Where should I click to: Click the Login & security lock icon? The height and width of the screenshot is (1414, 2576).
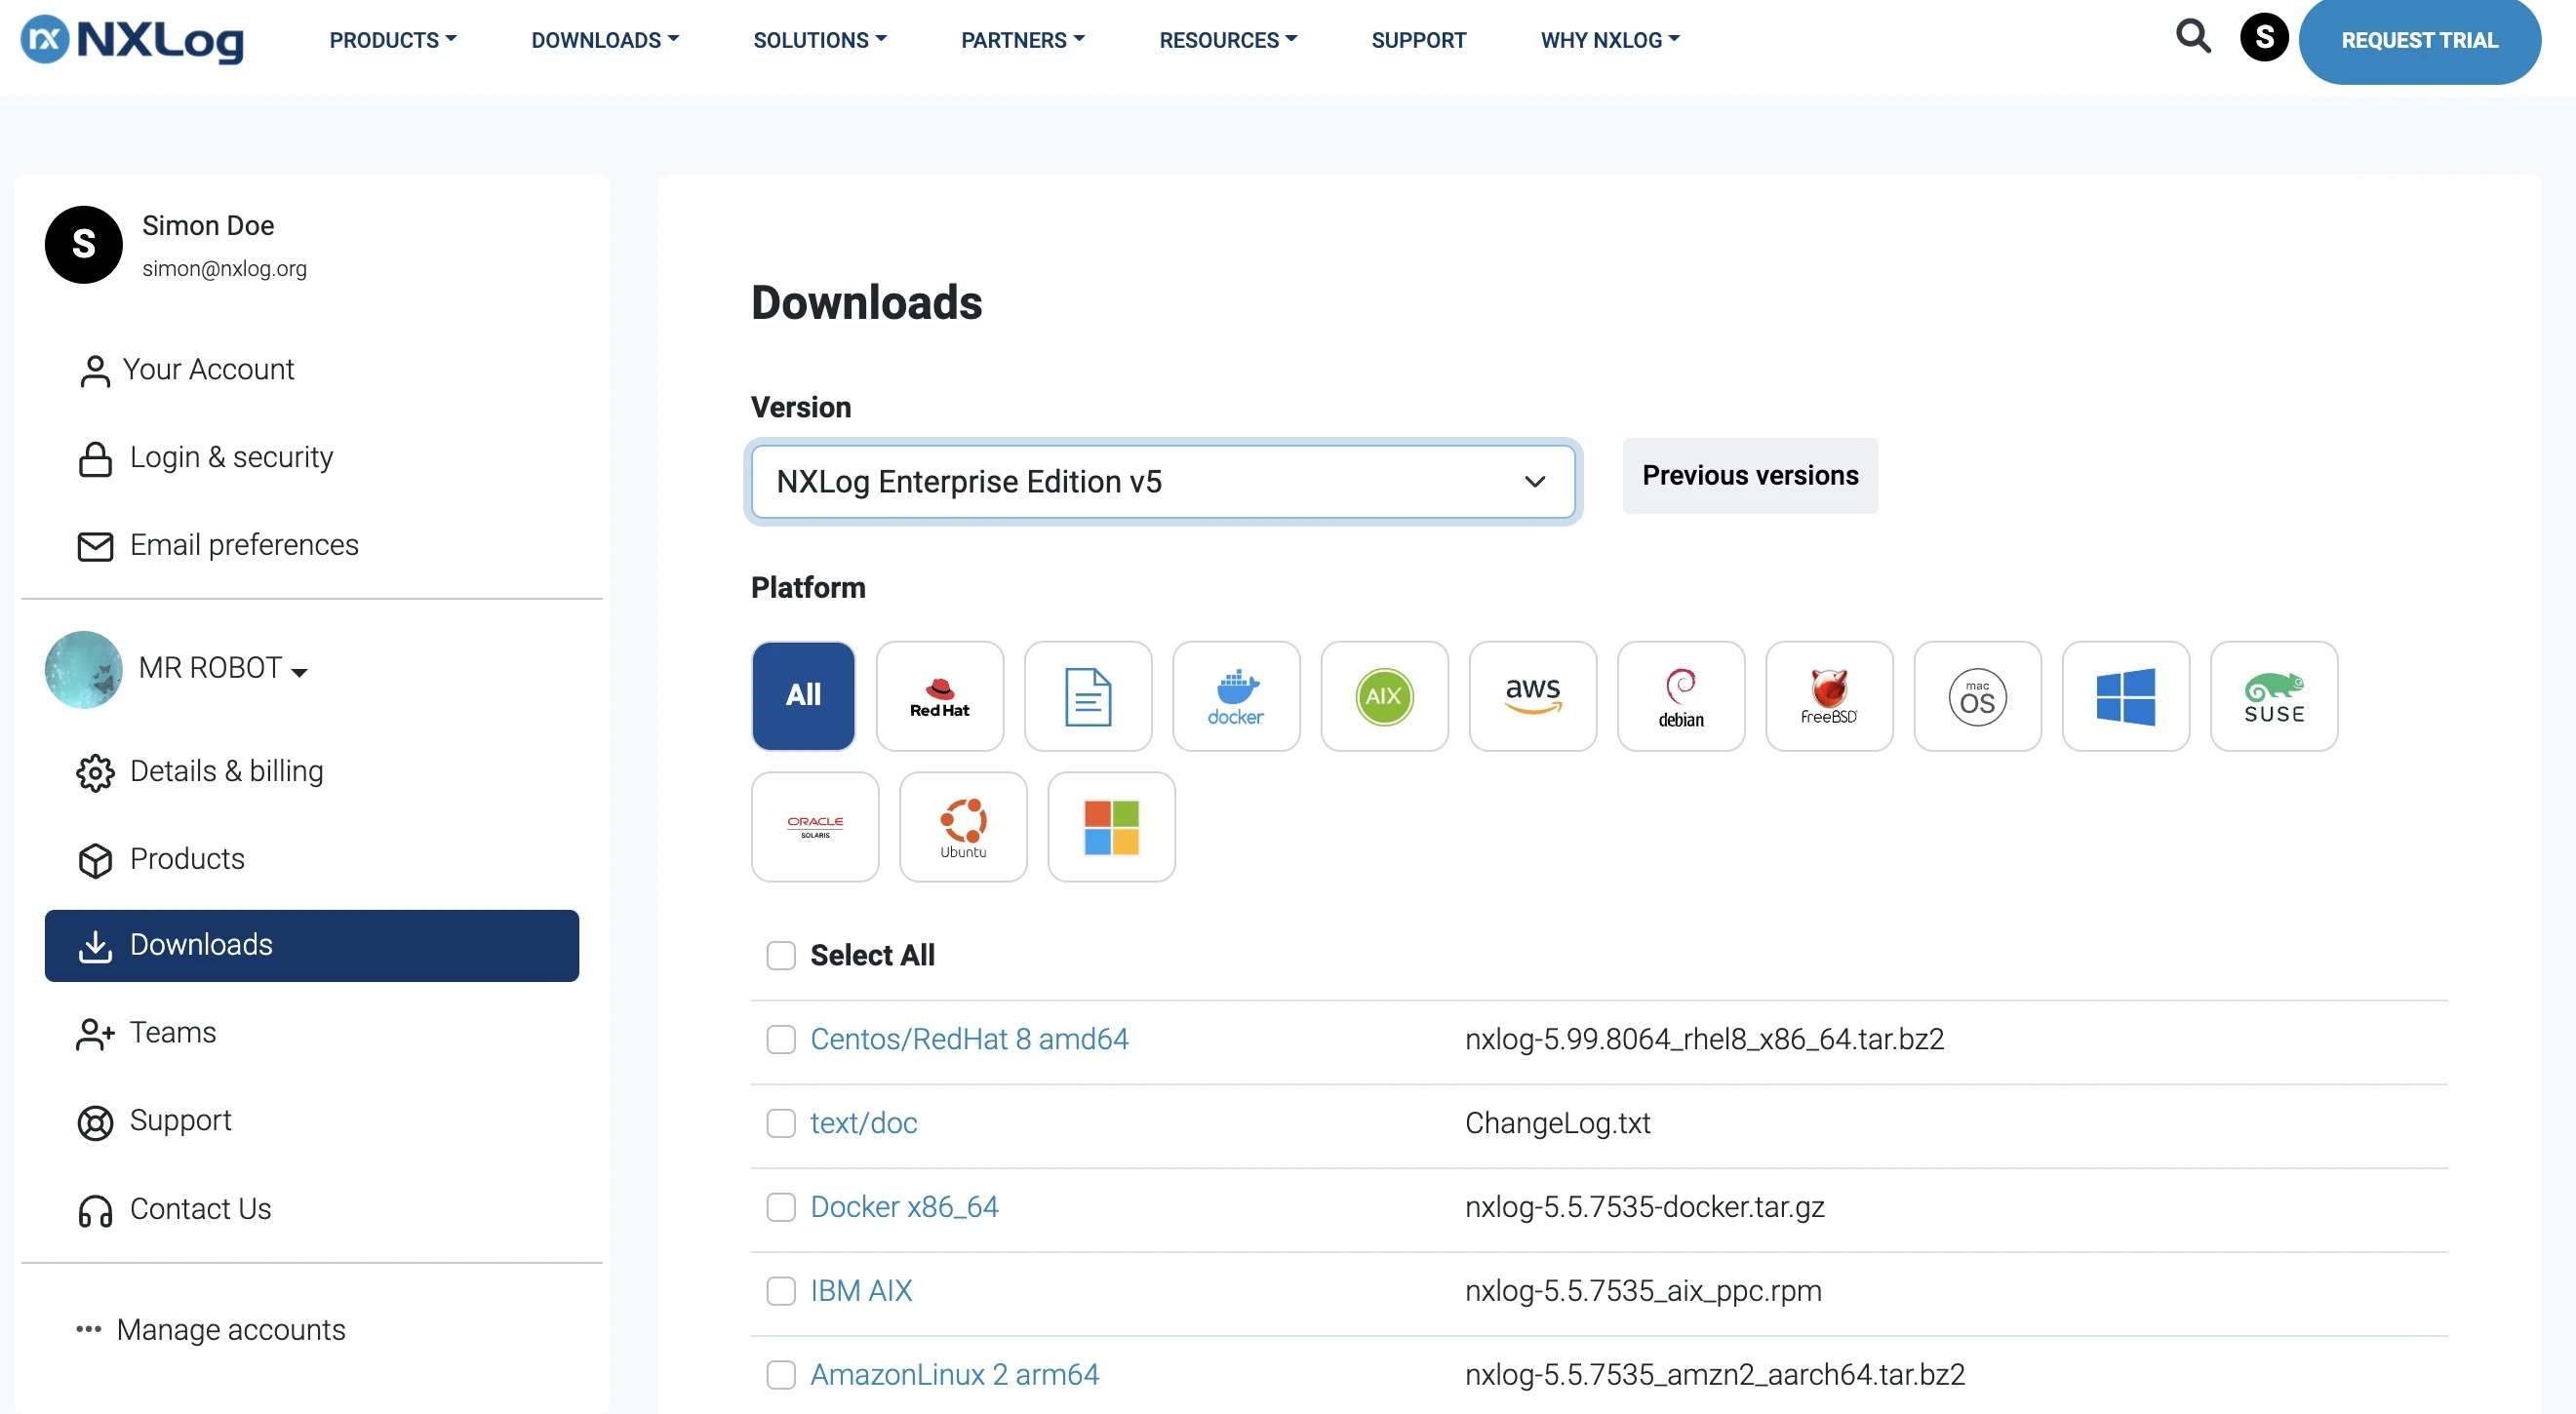[x=95, y=459]
